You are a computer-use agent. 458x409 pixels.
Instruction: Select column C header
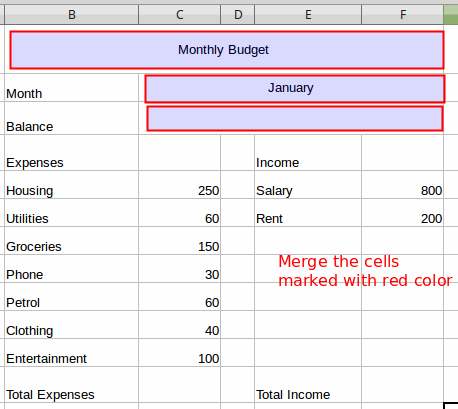tap(180, 15)
